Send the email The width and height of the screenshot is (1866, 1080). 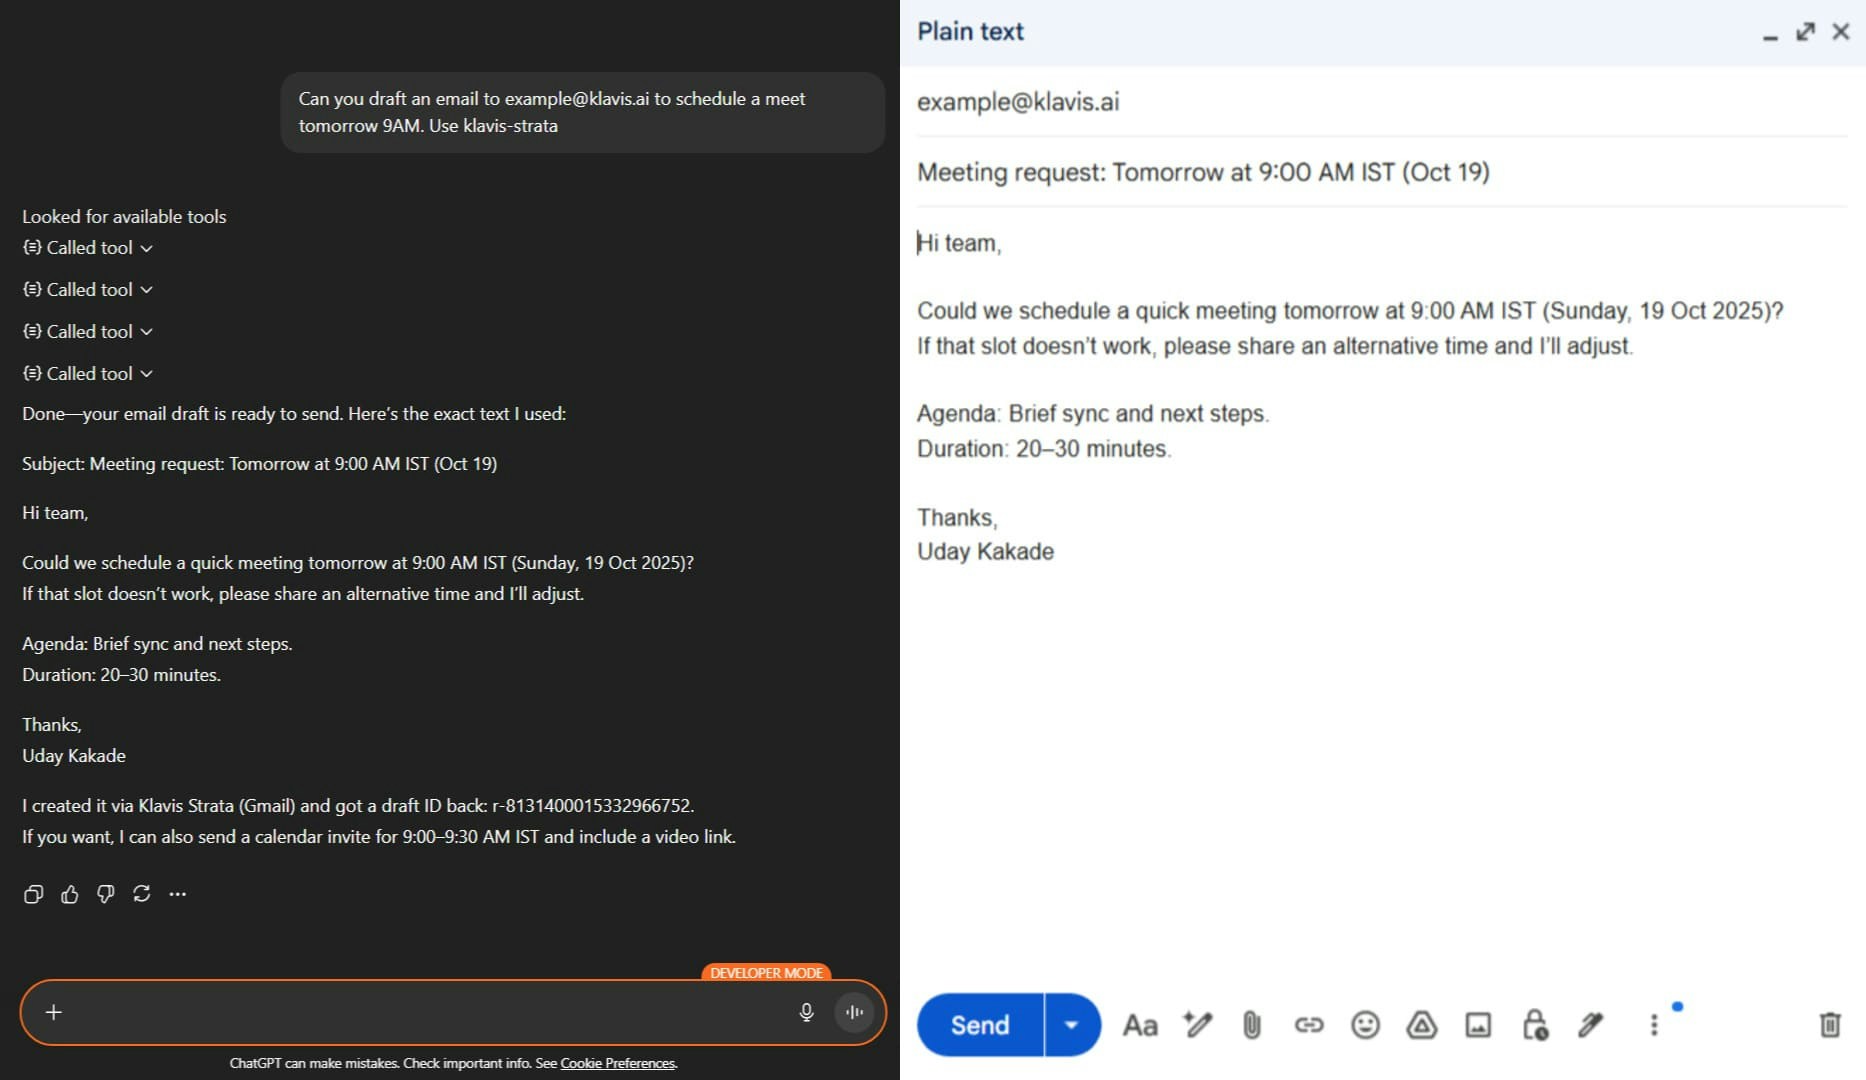[980, 1025]
